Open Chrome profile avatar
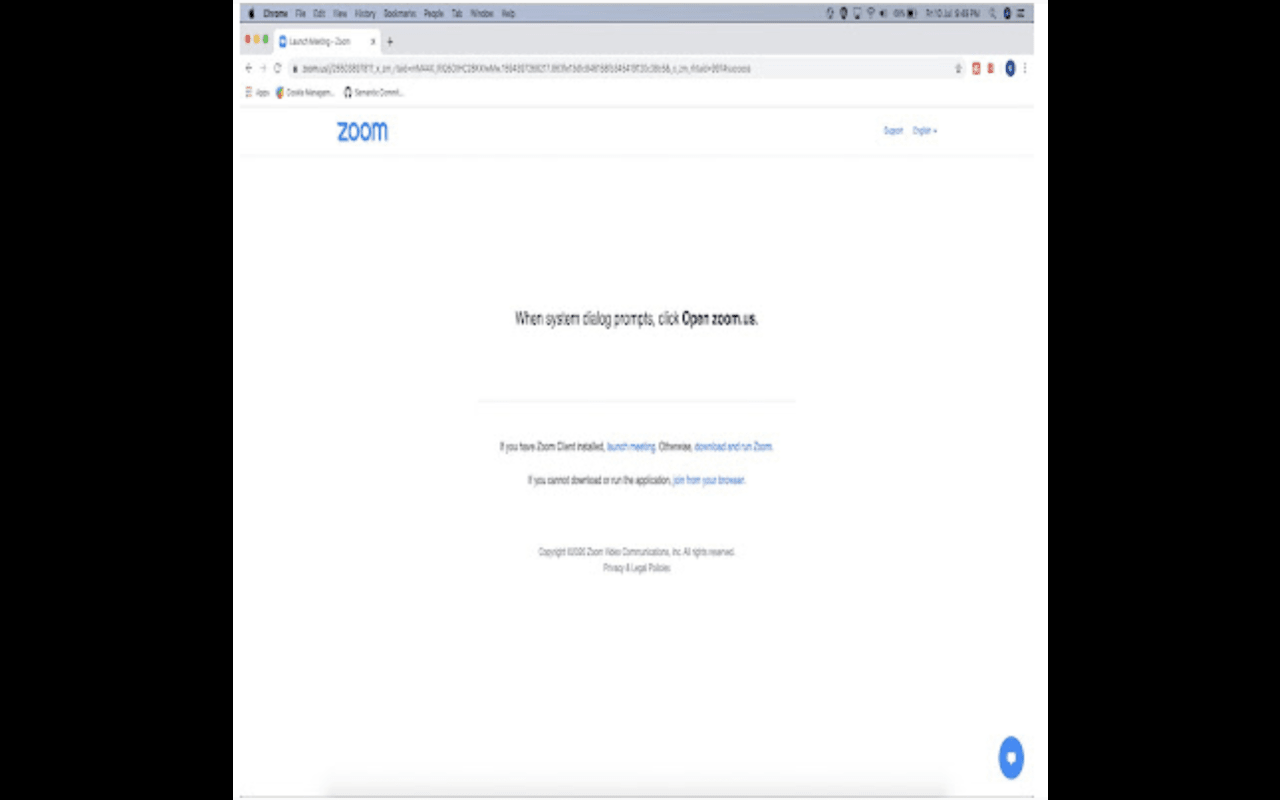Viewport: 1280px width, 800px height. tap(1010, 69)
